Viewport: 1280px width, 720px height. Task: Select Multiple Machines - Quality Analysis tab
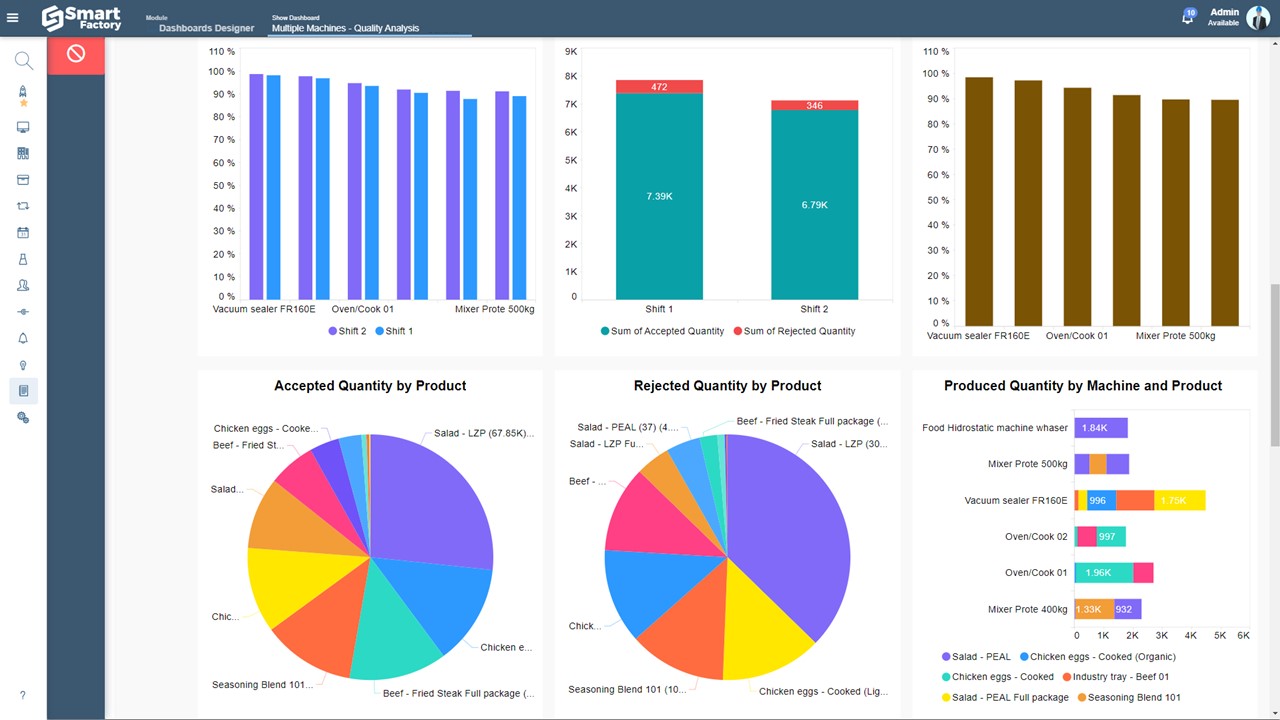346,28
